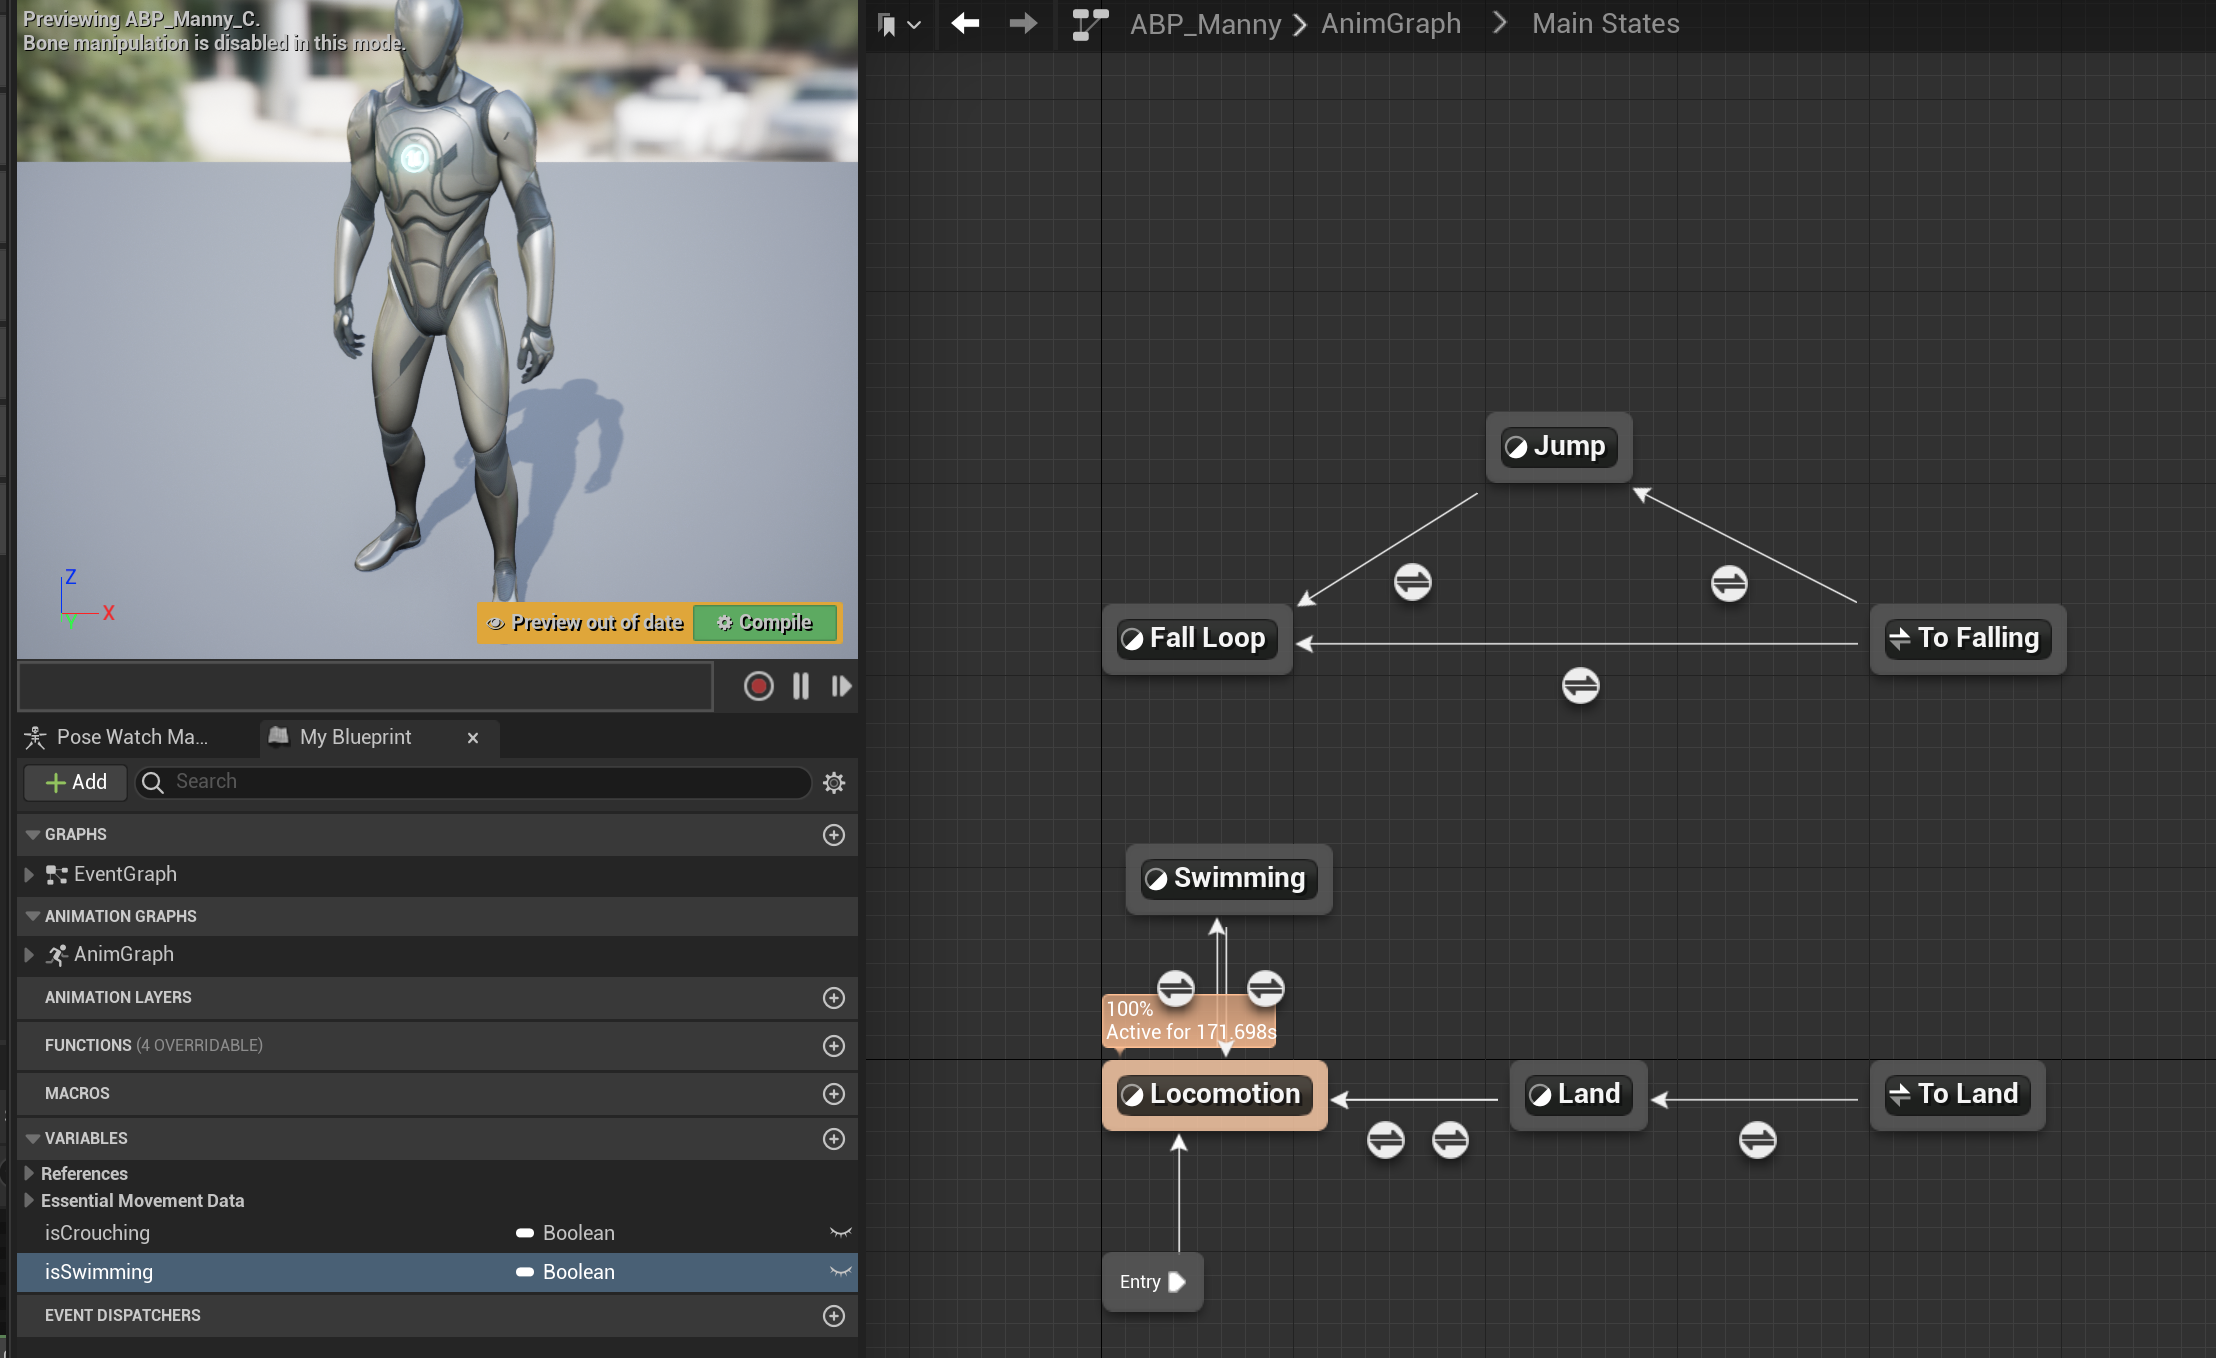
Task: Expand Essential Movement Data category
Action: (29, 1201)
